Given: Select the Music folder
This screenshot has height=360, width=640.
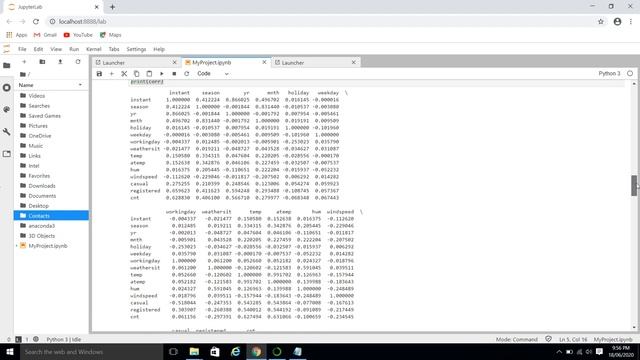Looking at the screenshot, I should tap(51, 146).
